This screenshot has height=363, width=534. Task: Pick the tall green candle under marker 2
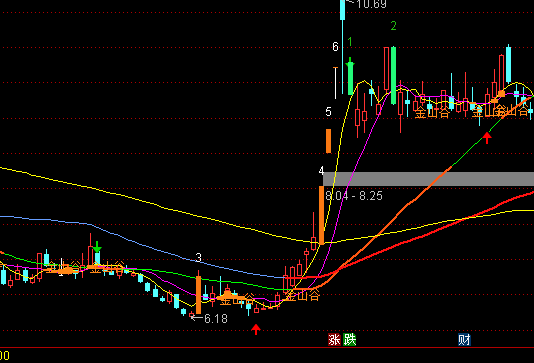[x=393, y=75]
